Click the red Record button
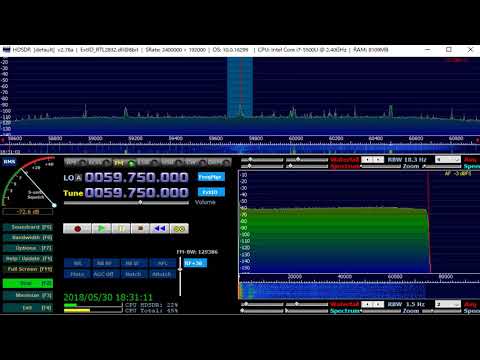Viewport: 480px width, 360px height. pos(77,229)
